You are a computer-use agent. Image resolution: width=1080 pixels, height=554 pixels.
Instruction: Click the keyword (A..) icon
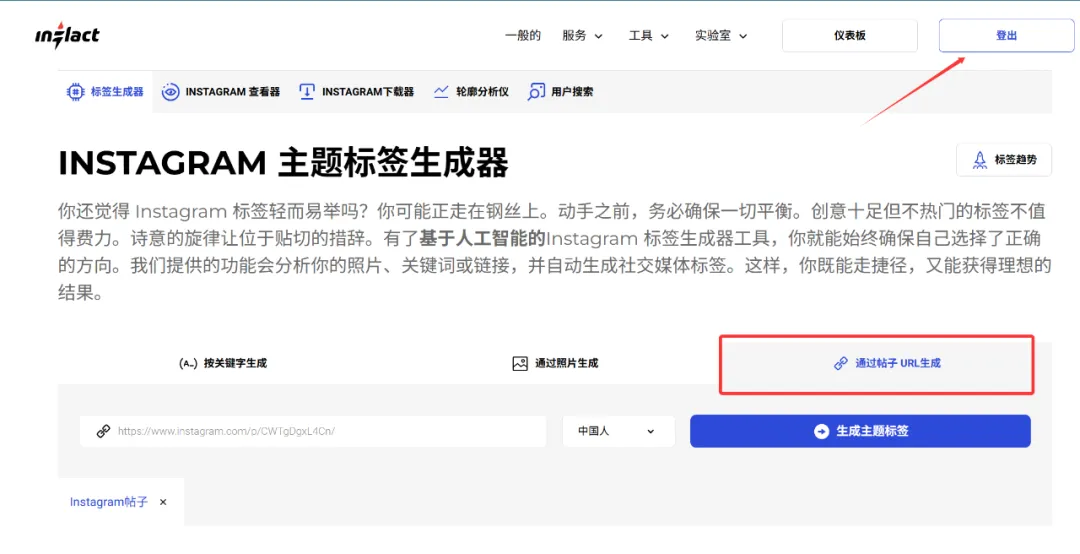(188, 363)
